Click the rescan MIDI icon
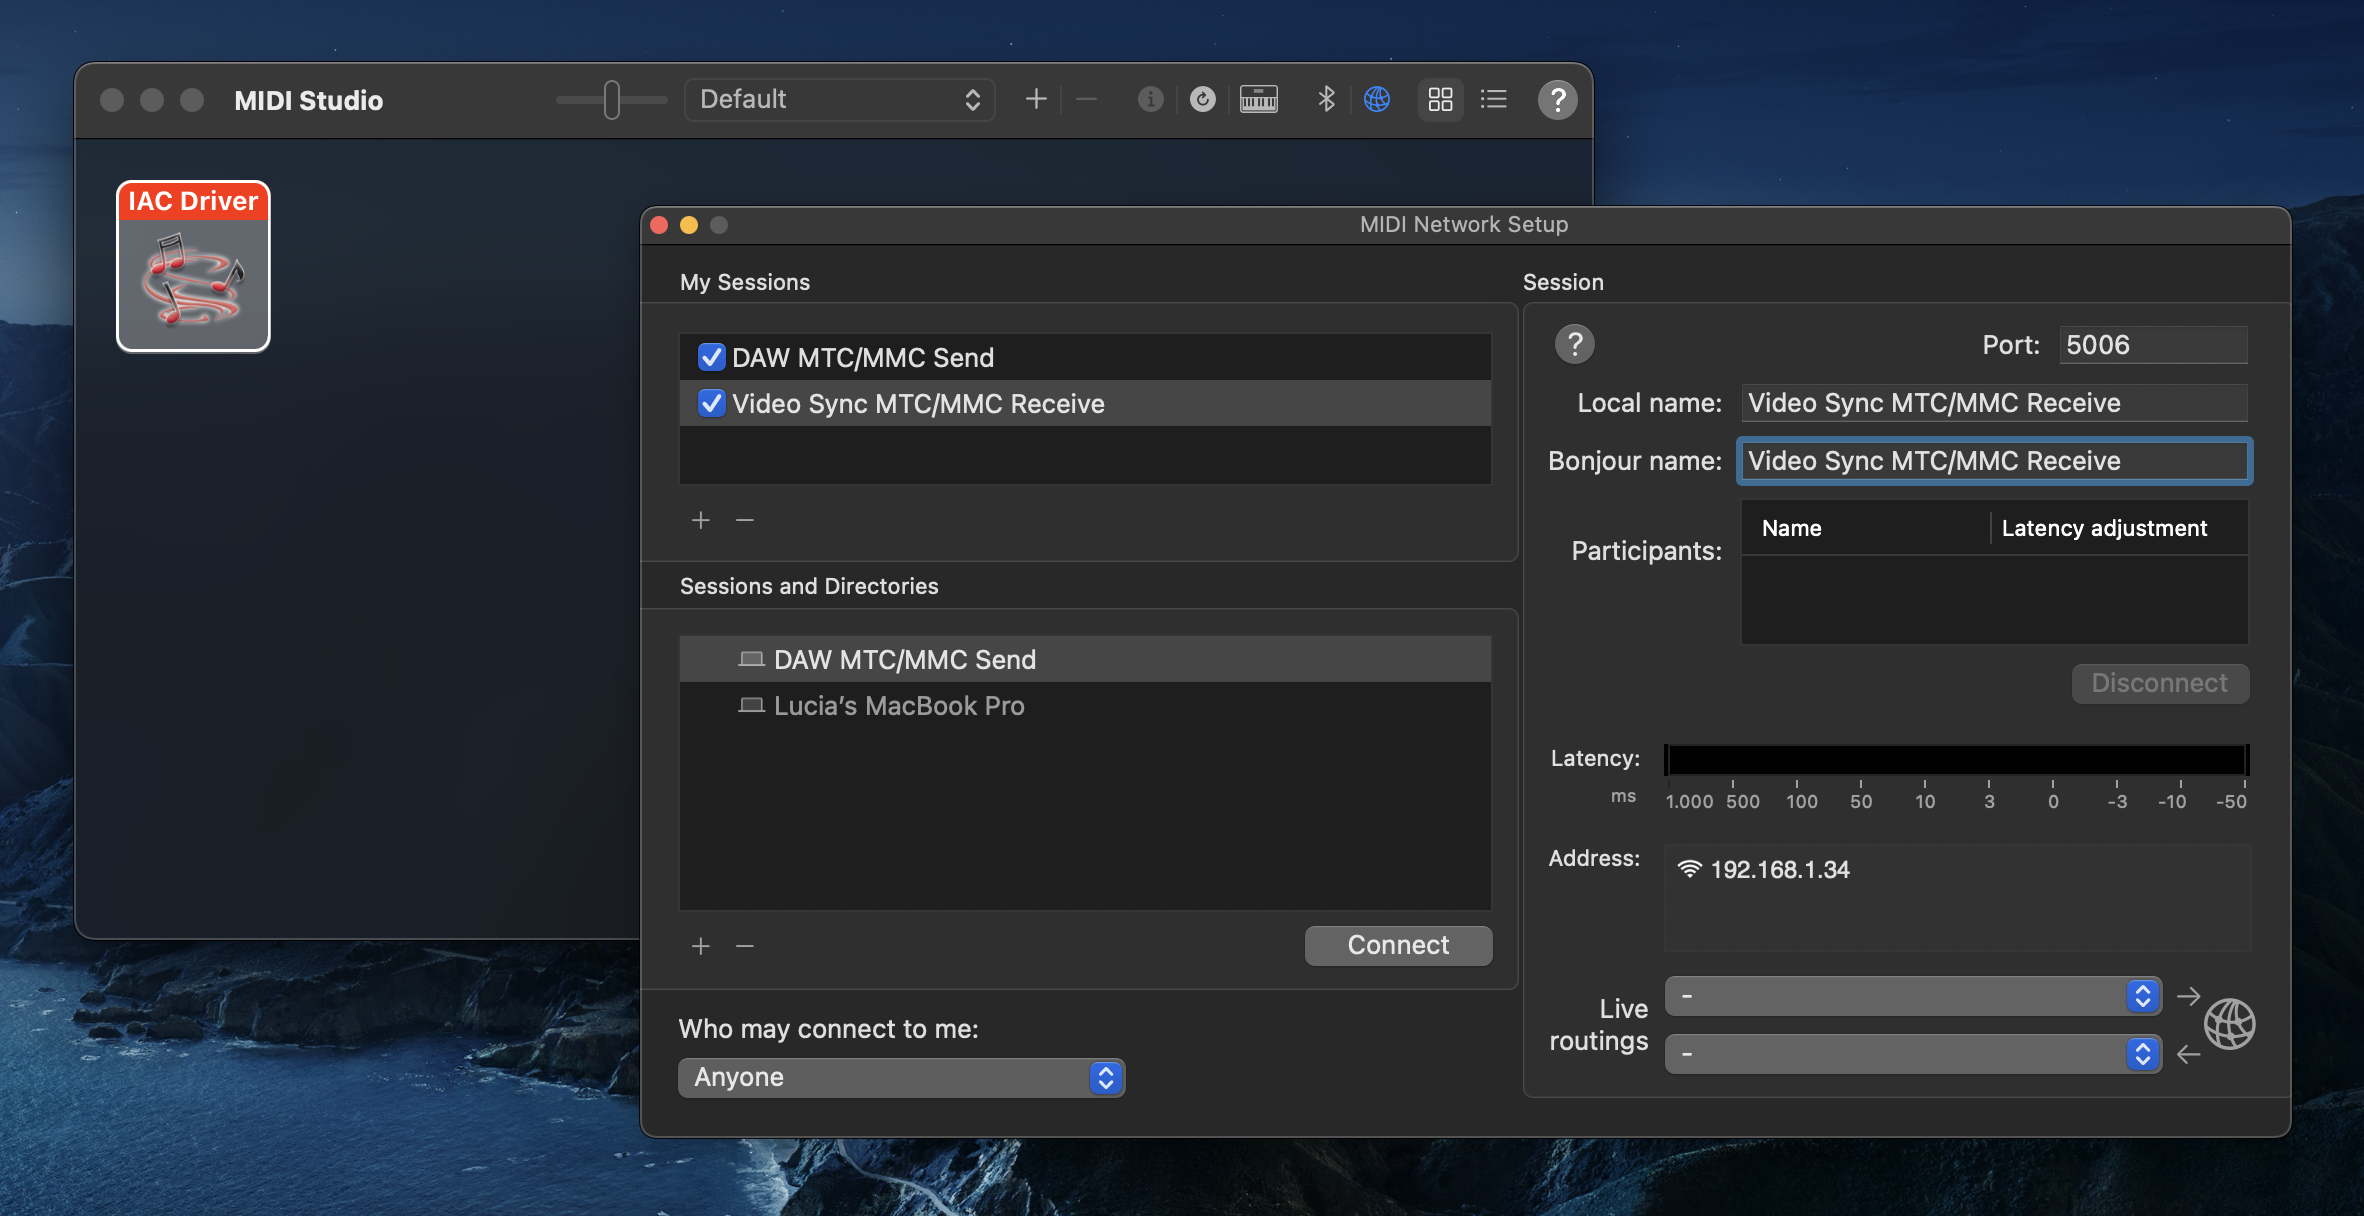The height and width of the screenshot is (1216, 2364). (1203, 99)
